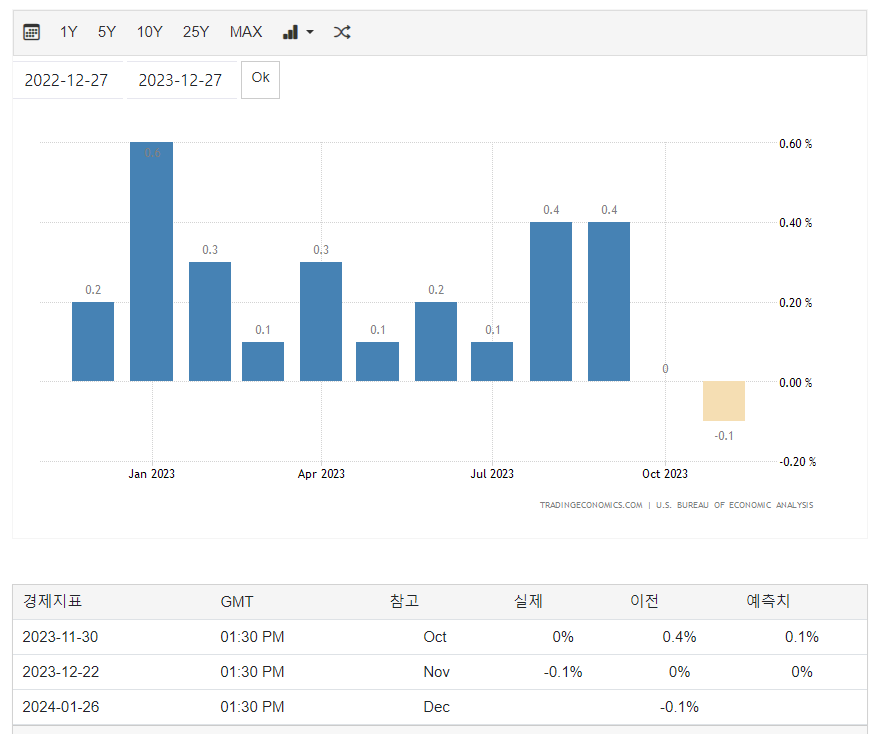
Task: Click the 0.4% previous value in the Oct row
Action: tap(679, 637)
